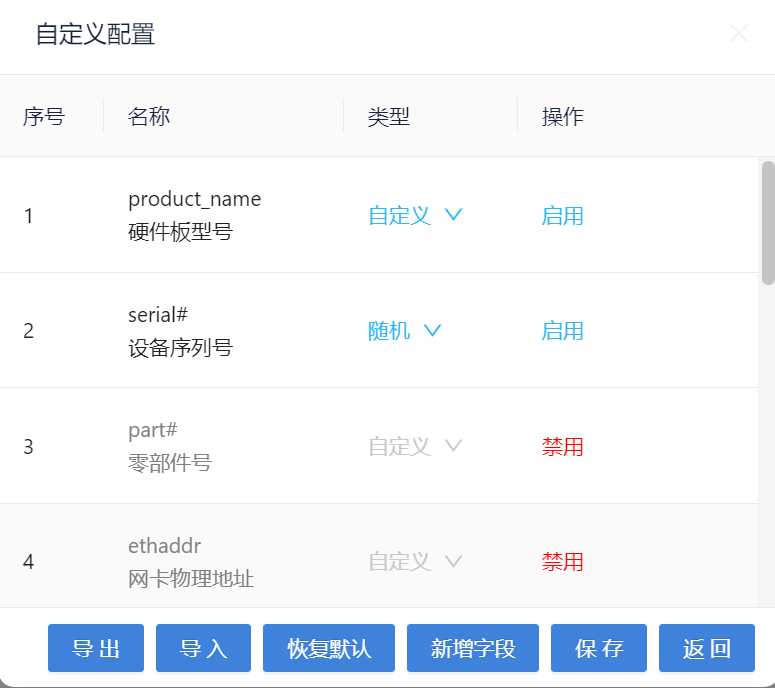Open ethaddr row 自定义 type dropdown

(x=415, y=562)
